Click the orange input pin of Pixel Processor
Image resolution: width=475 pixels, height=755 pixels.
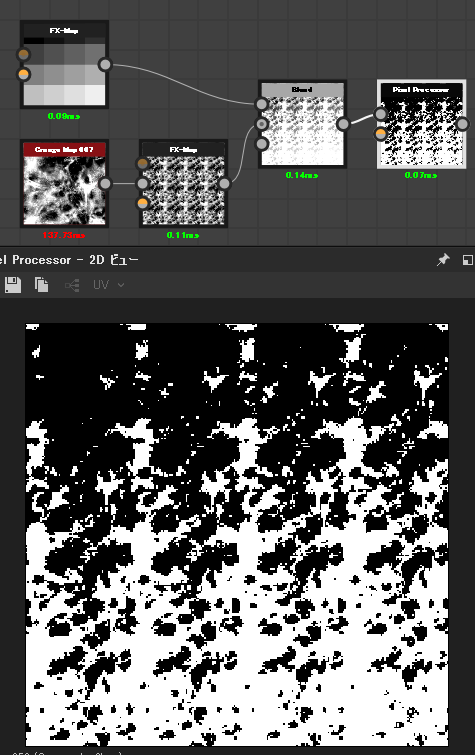coord(381,133)
